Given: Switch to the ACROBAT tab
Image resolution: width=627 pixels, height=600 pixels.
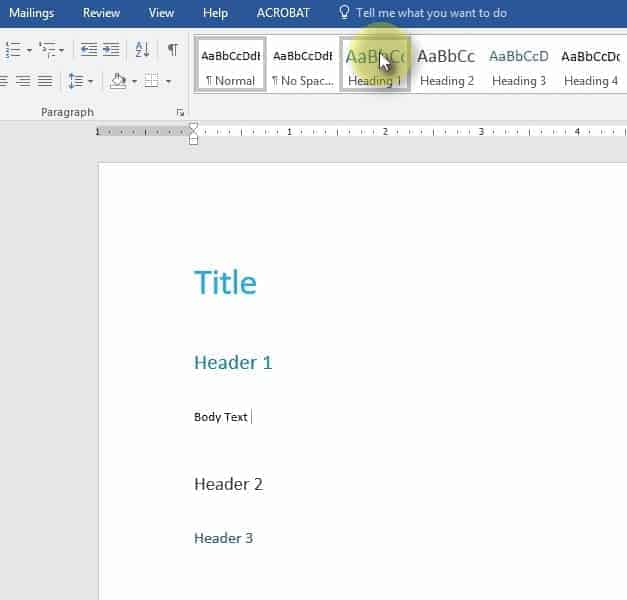Looking at the screenshot, I should (283, 13).
